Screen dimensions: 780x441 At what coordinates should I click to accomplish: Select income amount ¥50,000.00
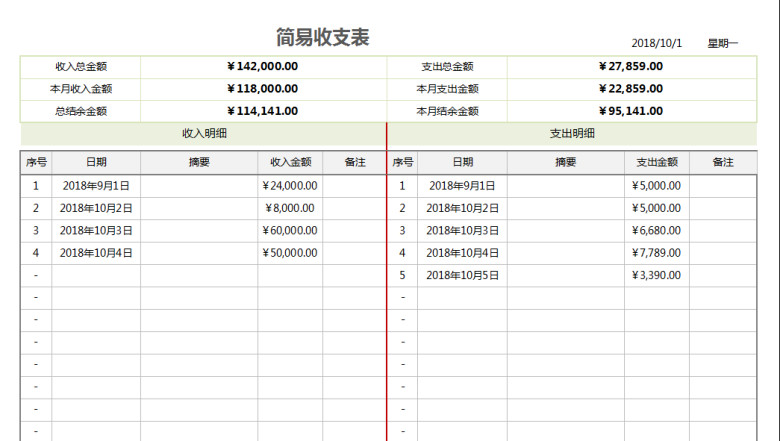coord(290,253)
